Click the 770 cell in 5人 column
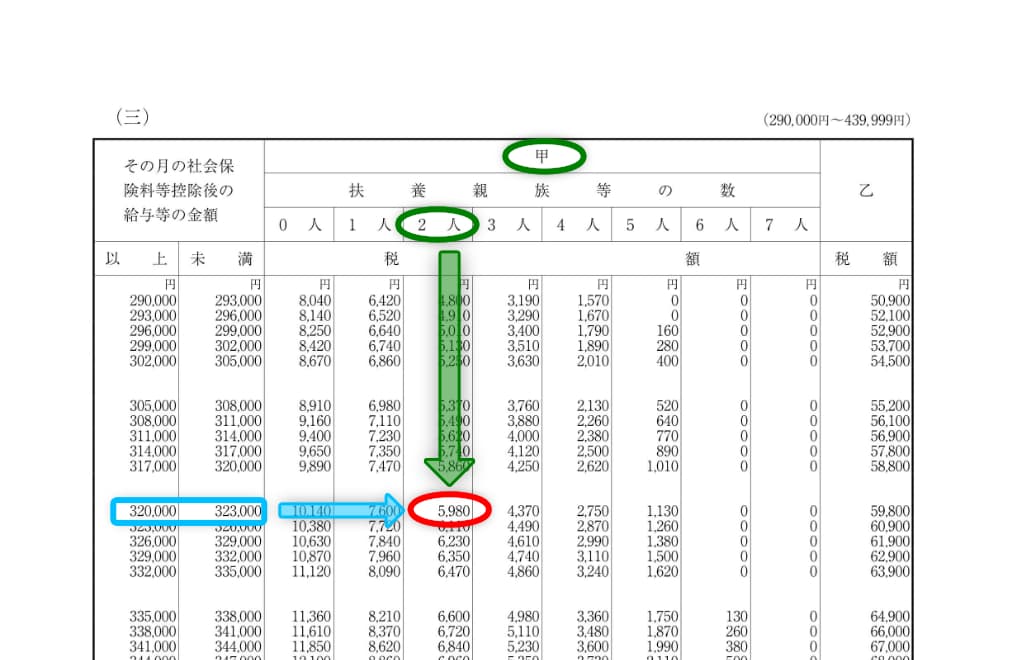 667,436
